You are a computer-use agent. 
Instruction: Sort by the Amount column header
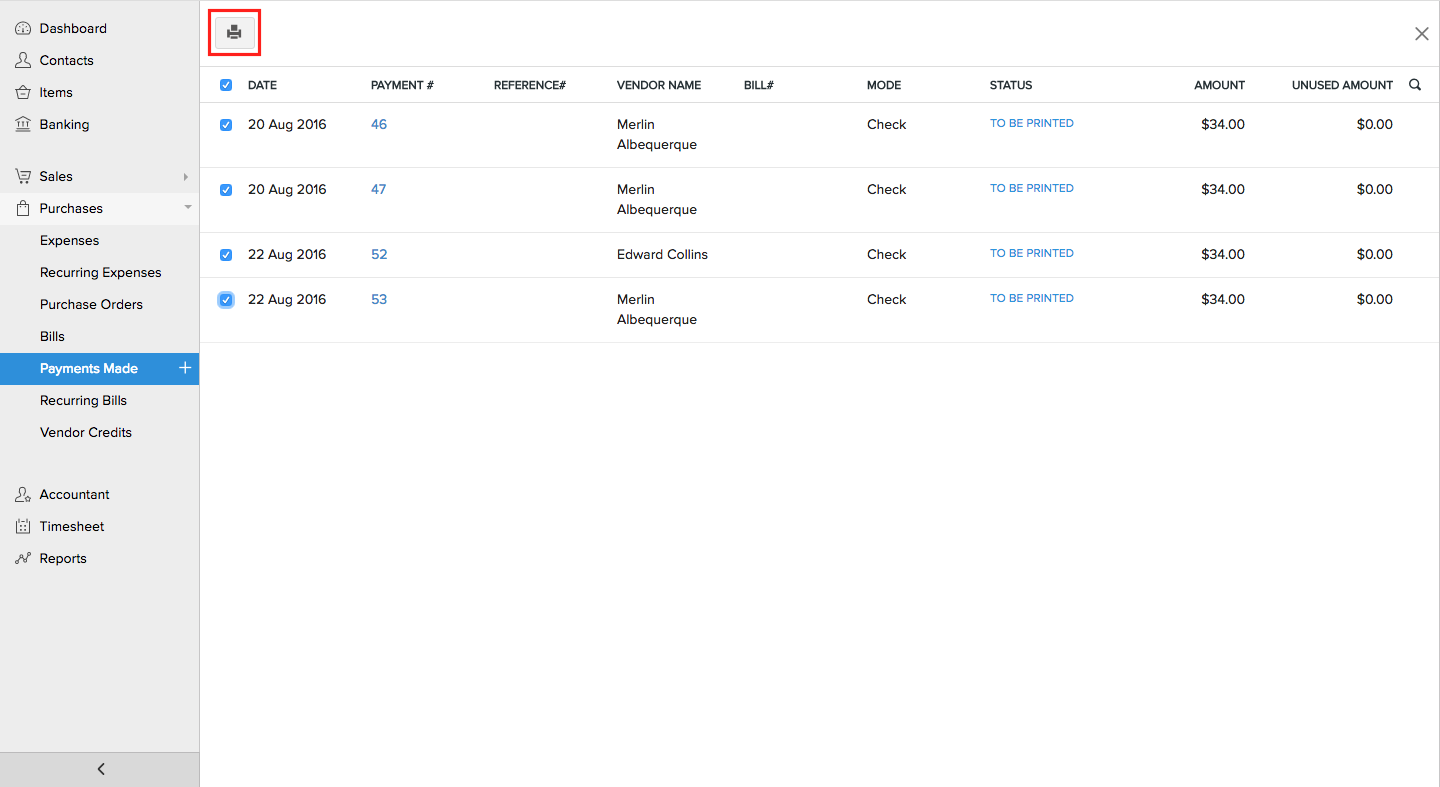pyautogui.click(x=1219, y=85)
